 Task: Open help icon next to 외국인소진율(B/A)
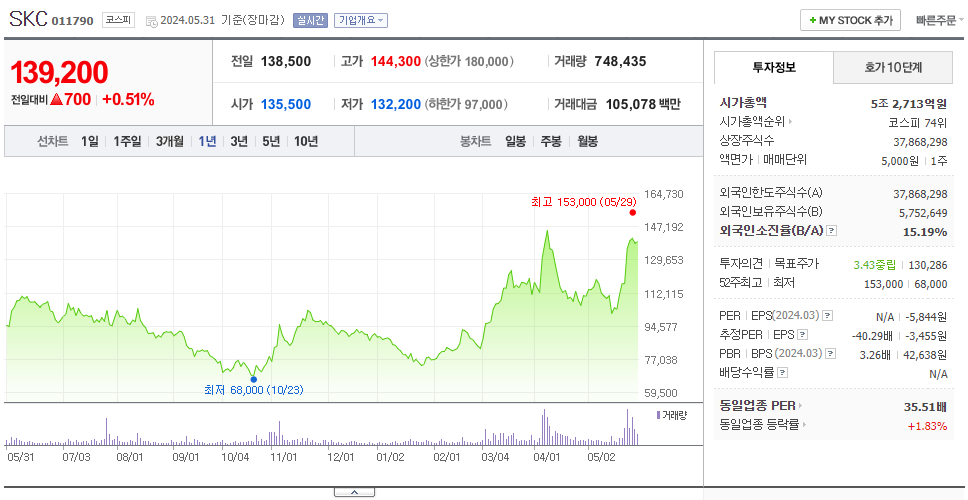[832, 231]
